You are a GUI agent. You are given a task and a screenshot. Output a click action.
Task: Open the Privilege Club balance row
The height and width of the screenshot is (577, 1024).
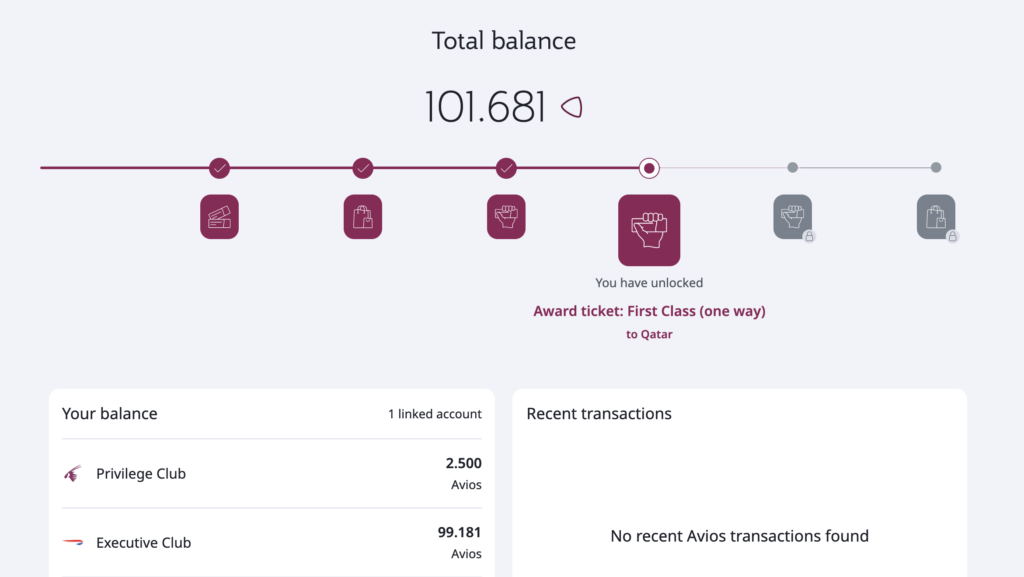point(272,473)
